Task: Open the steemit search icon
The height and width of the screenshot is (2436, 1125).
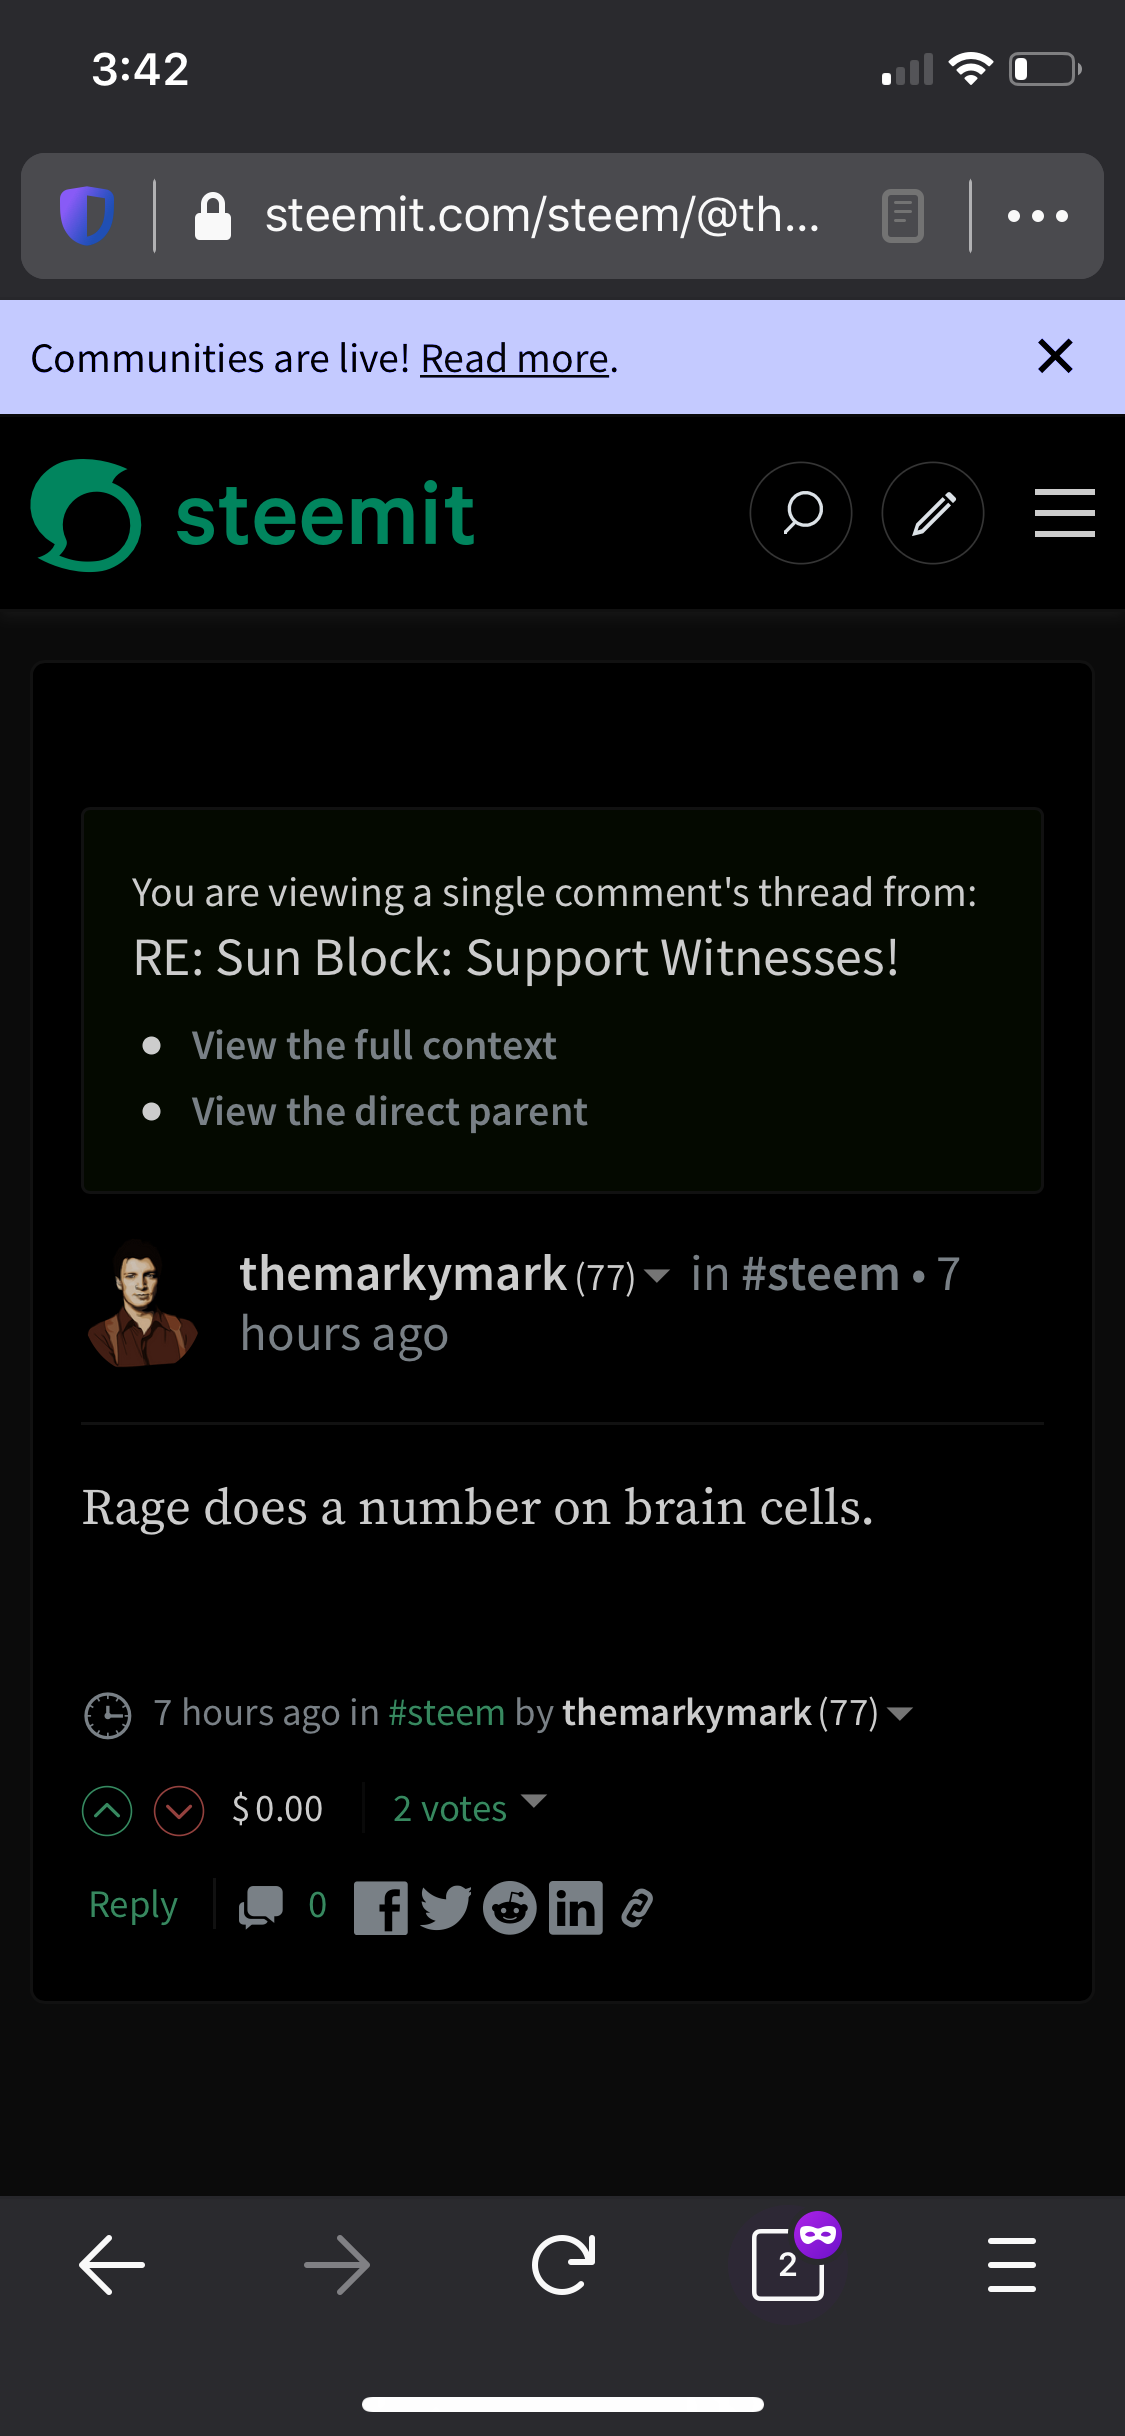Action: coord(801,513)
